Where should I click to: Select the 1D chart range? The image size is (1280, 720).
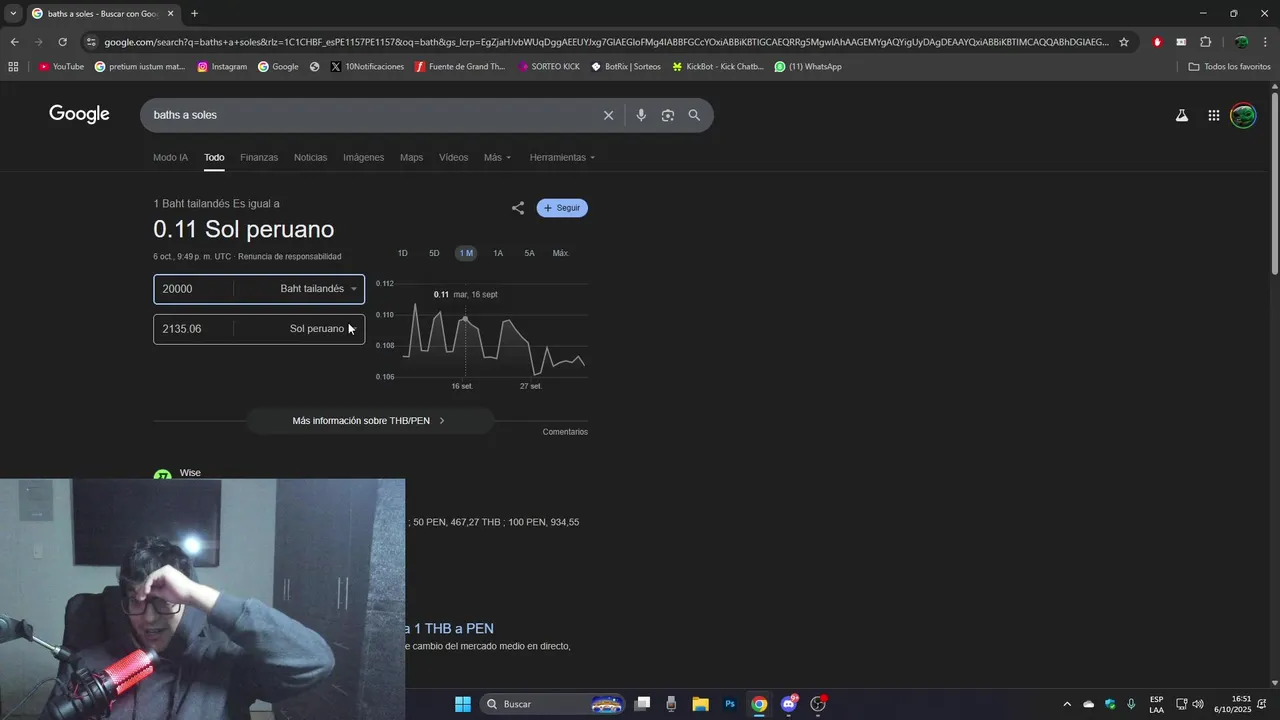click(x=403, y=253)
